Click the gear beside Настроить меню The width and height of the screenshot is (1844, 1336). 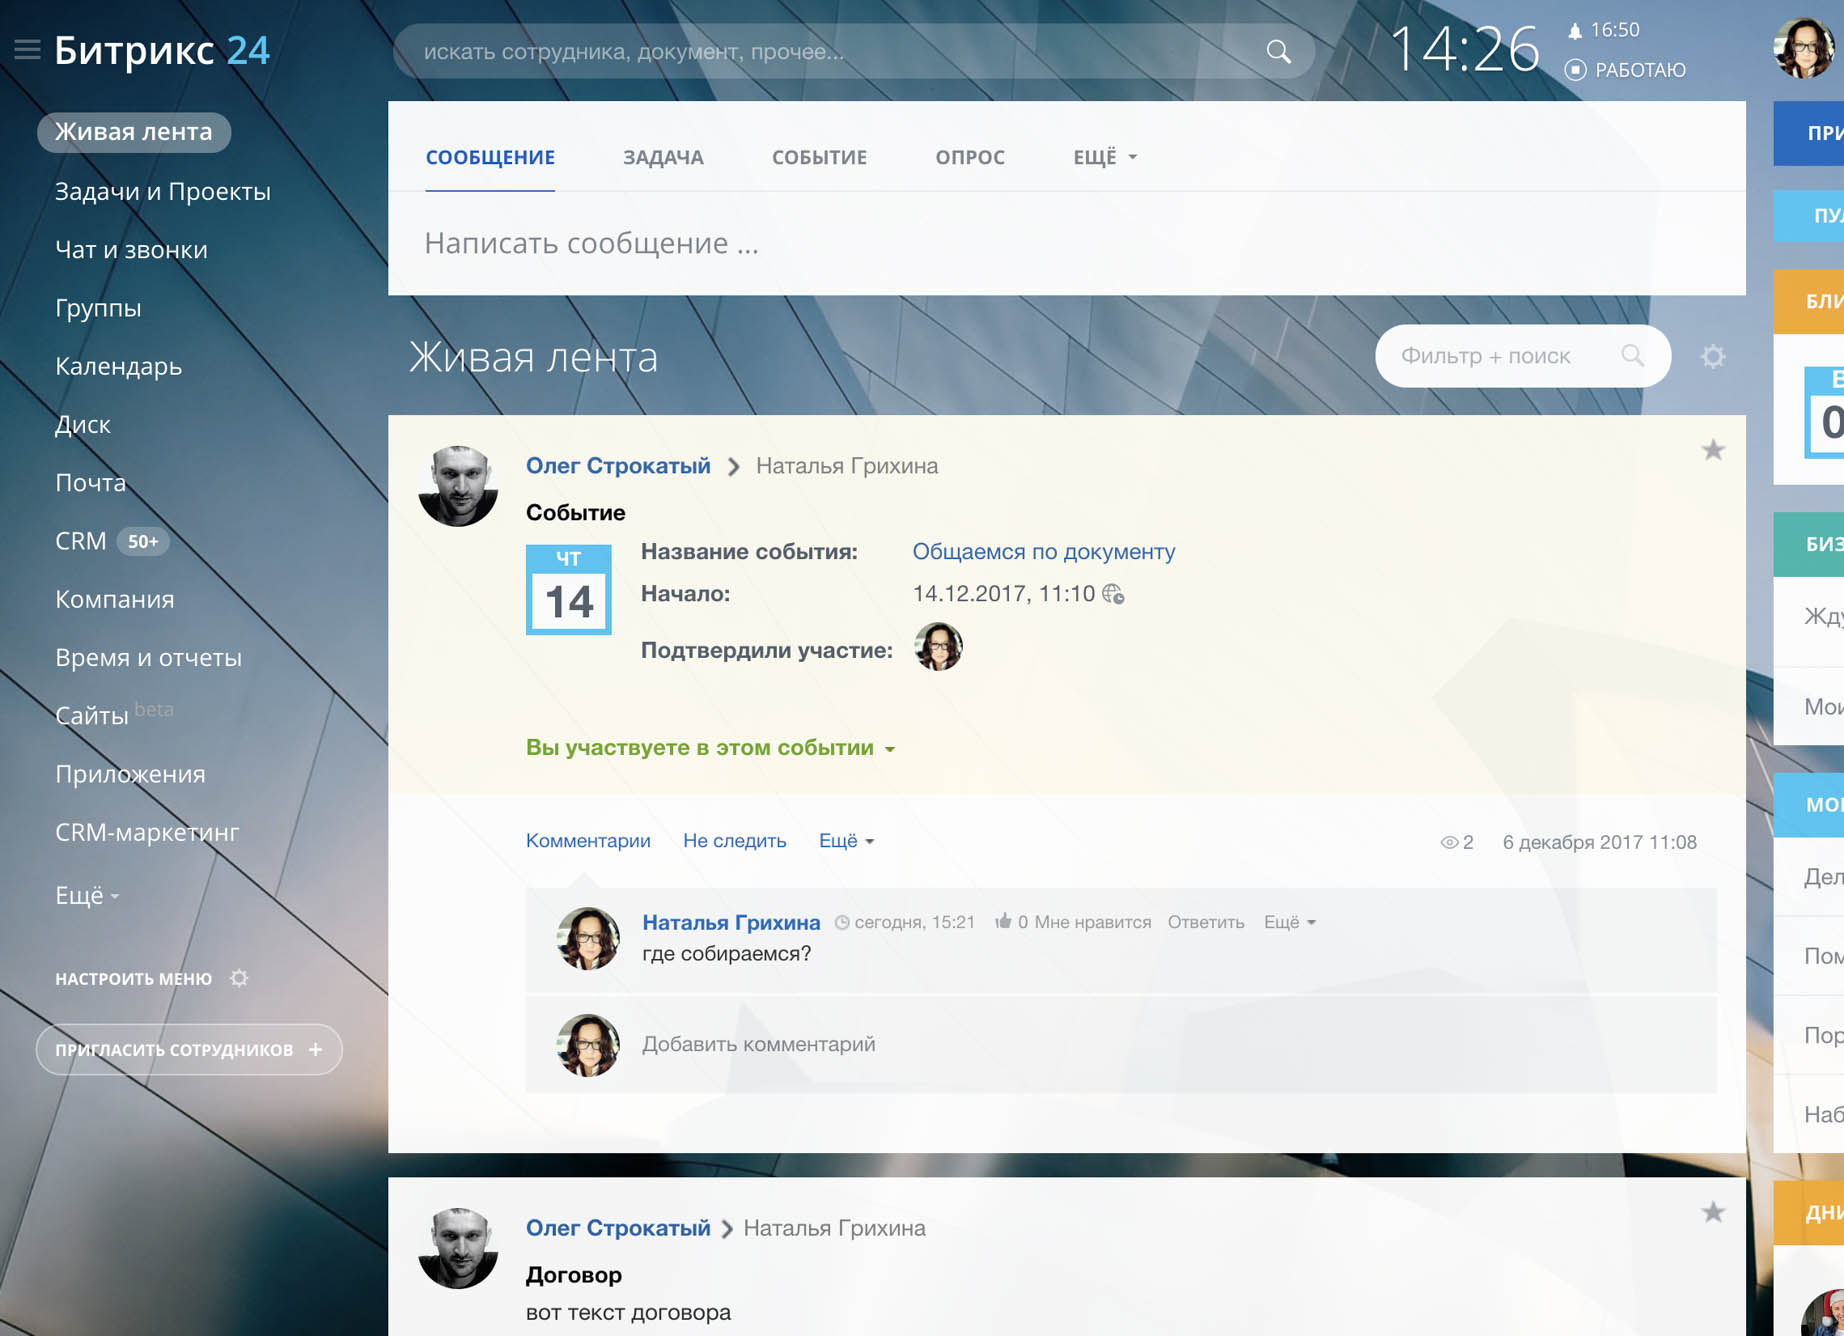240,978
